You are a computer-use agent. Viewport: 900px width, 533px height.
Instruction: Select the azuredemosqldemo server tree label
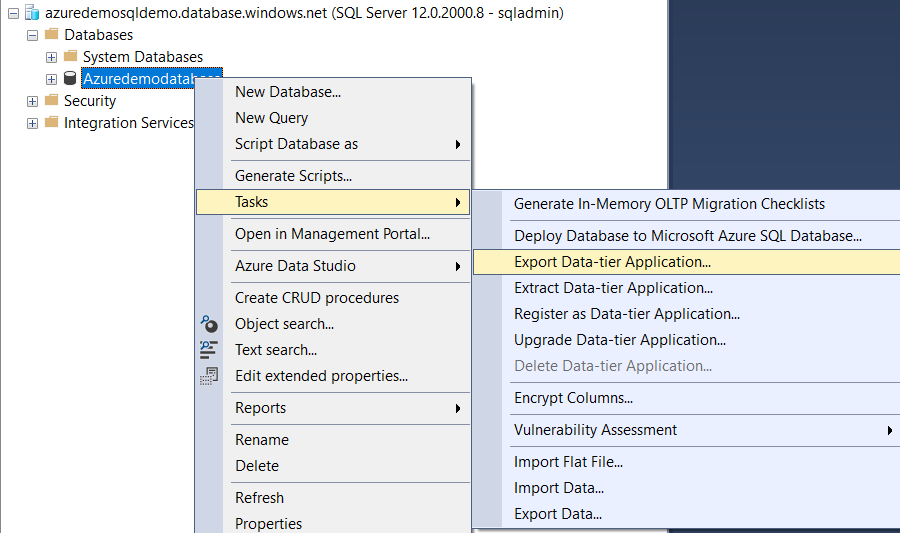pos(304,13)
